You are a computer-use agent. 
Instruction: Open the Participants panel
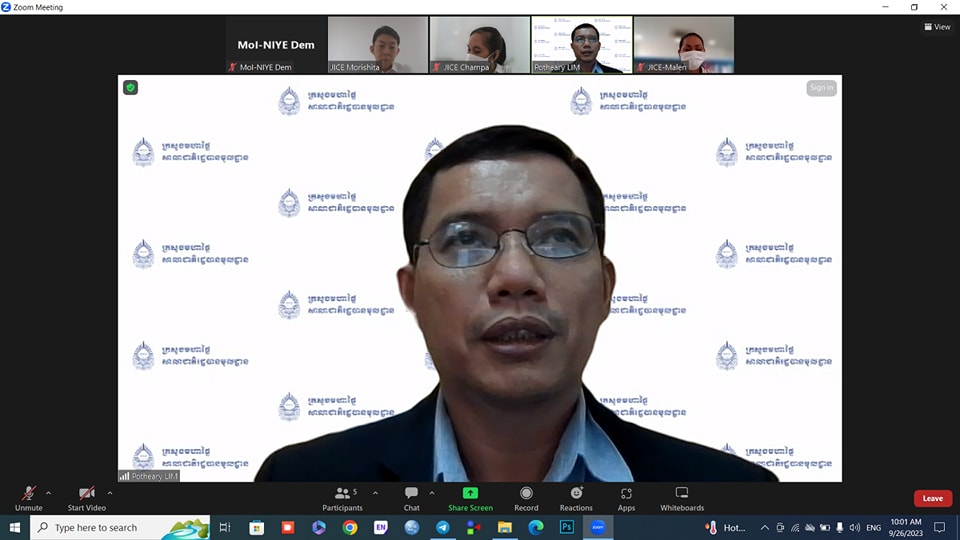pyautogui.click(x=342, y=498)
